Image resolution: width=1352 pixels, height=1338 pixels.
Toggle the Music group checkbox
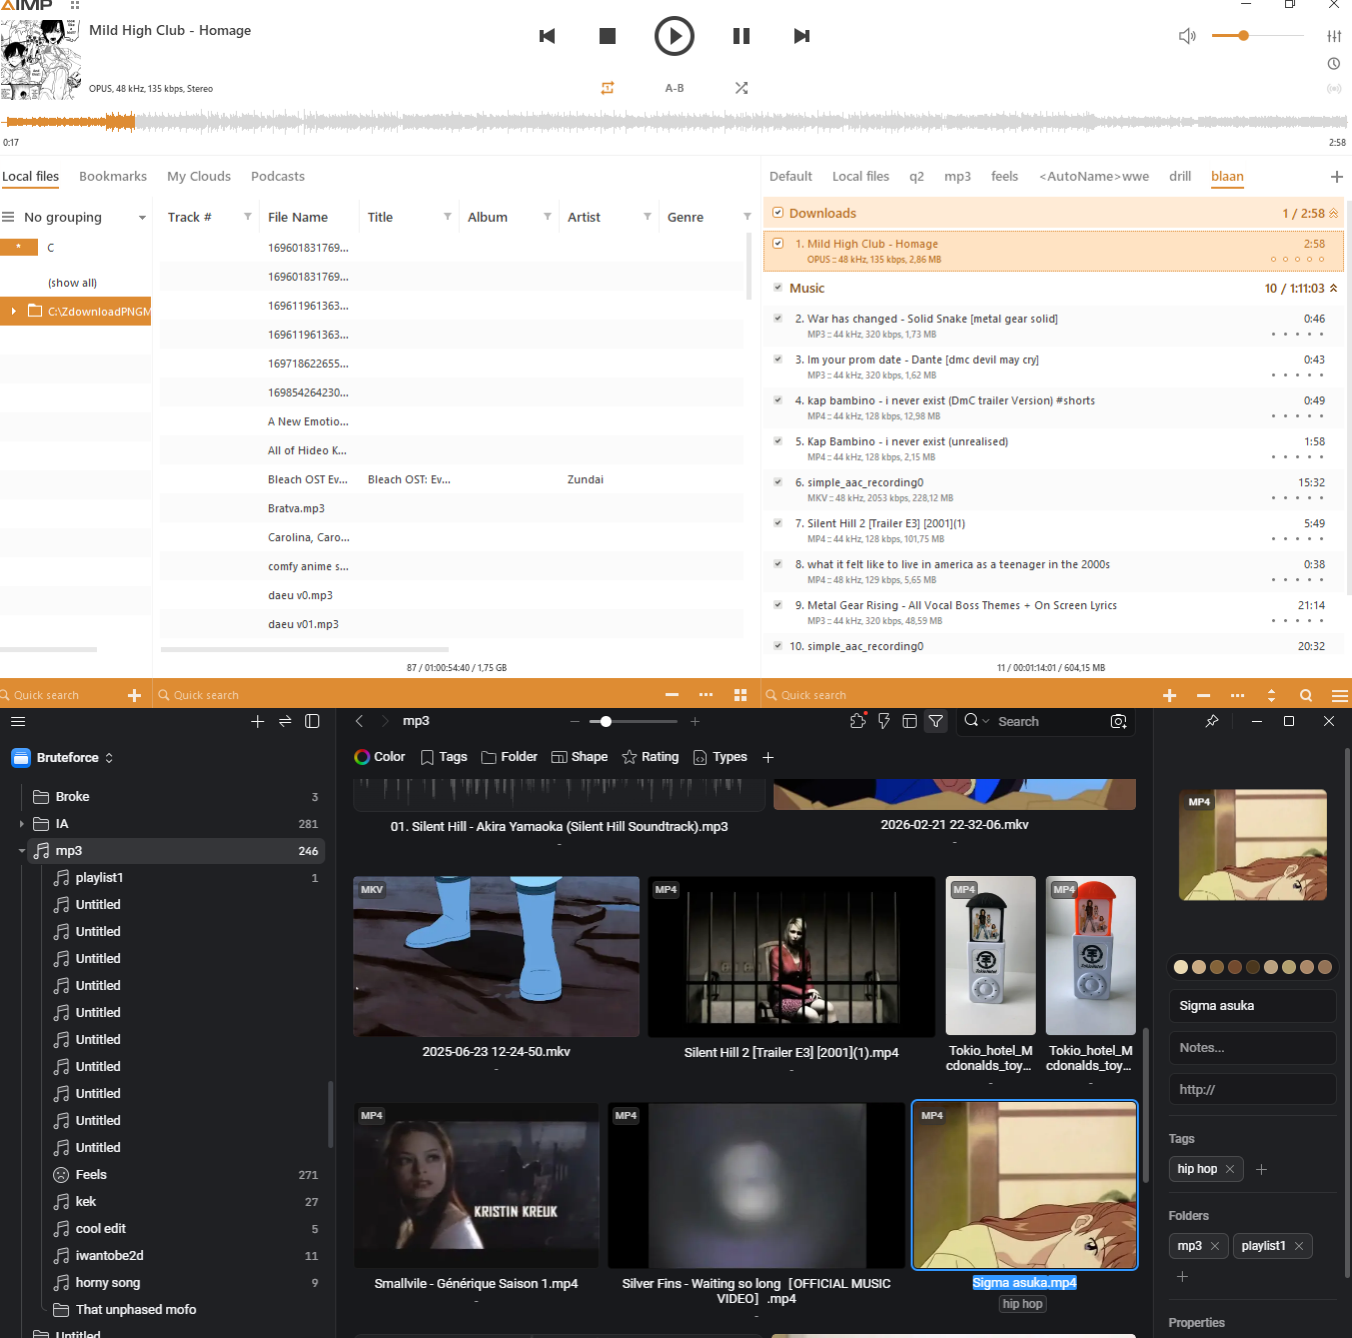pos(778,288)
